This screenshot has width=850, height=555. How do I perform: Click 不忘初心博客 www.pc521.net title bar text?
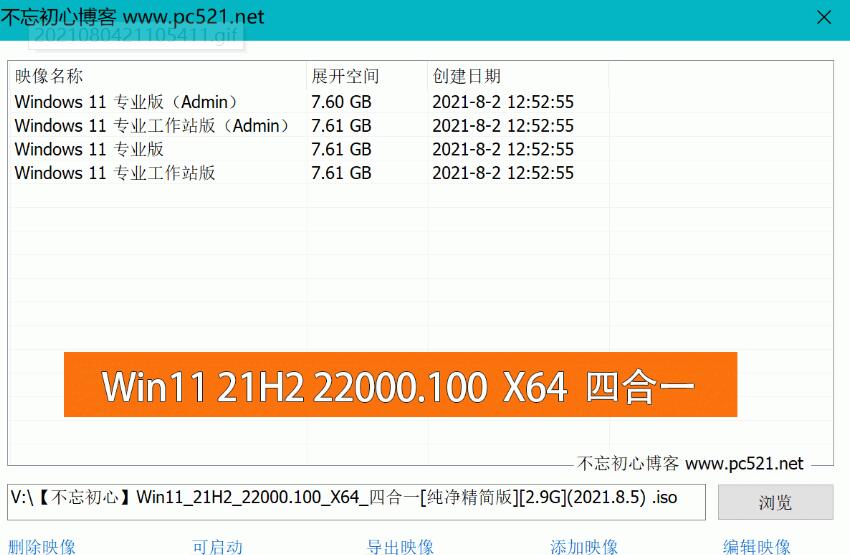click(x=132, y=17)
